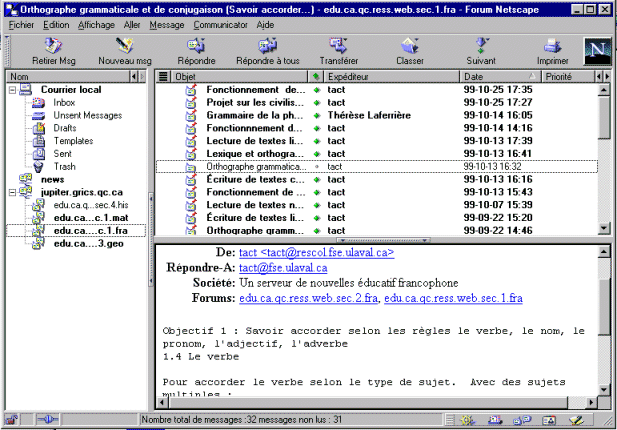Screen dimensions: 617x430
Task: Toggle read marker on 99-10-13 16:32 message
Action: pos(317,167)
